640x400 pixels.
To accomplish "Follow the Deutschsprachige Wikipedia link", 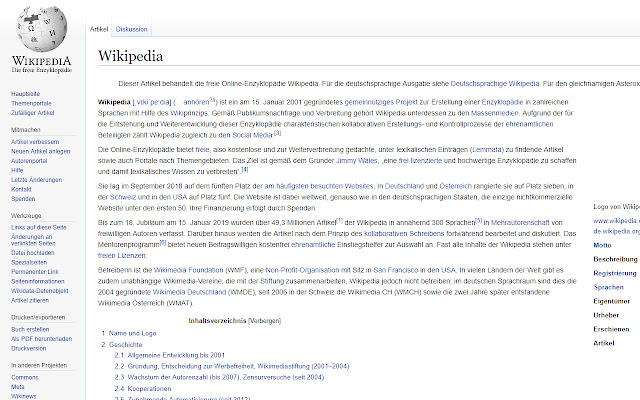I will [495, 84].
